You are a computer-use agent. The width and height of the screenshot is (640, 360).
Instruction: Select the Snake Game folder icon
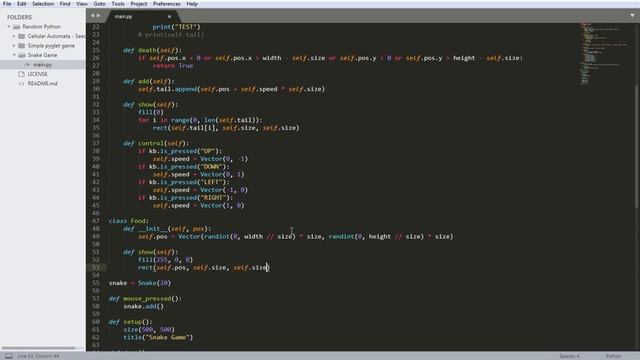pyautogui.click(x=22, y=55)
